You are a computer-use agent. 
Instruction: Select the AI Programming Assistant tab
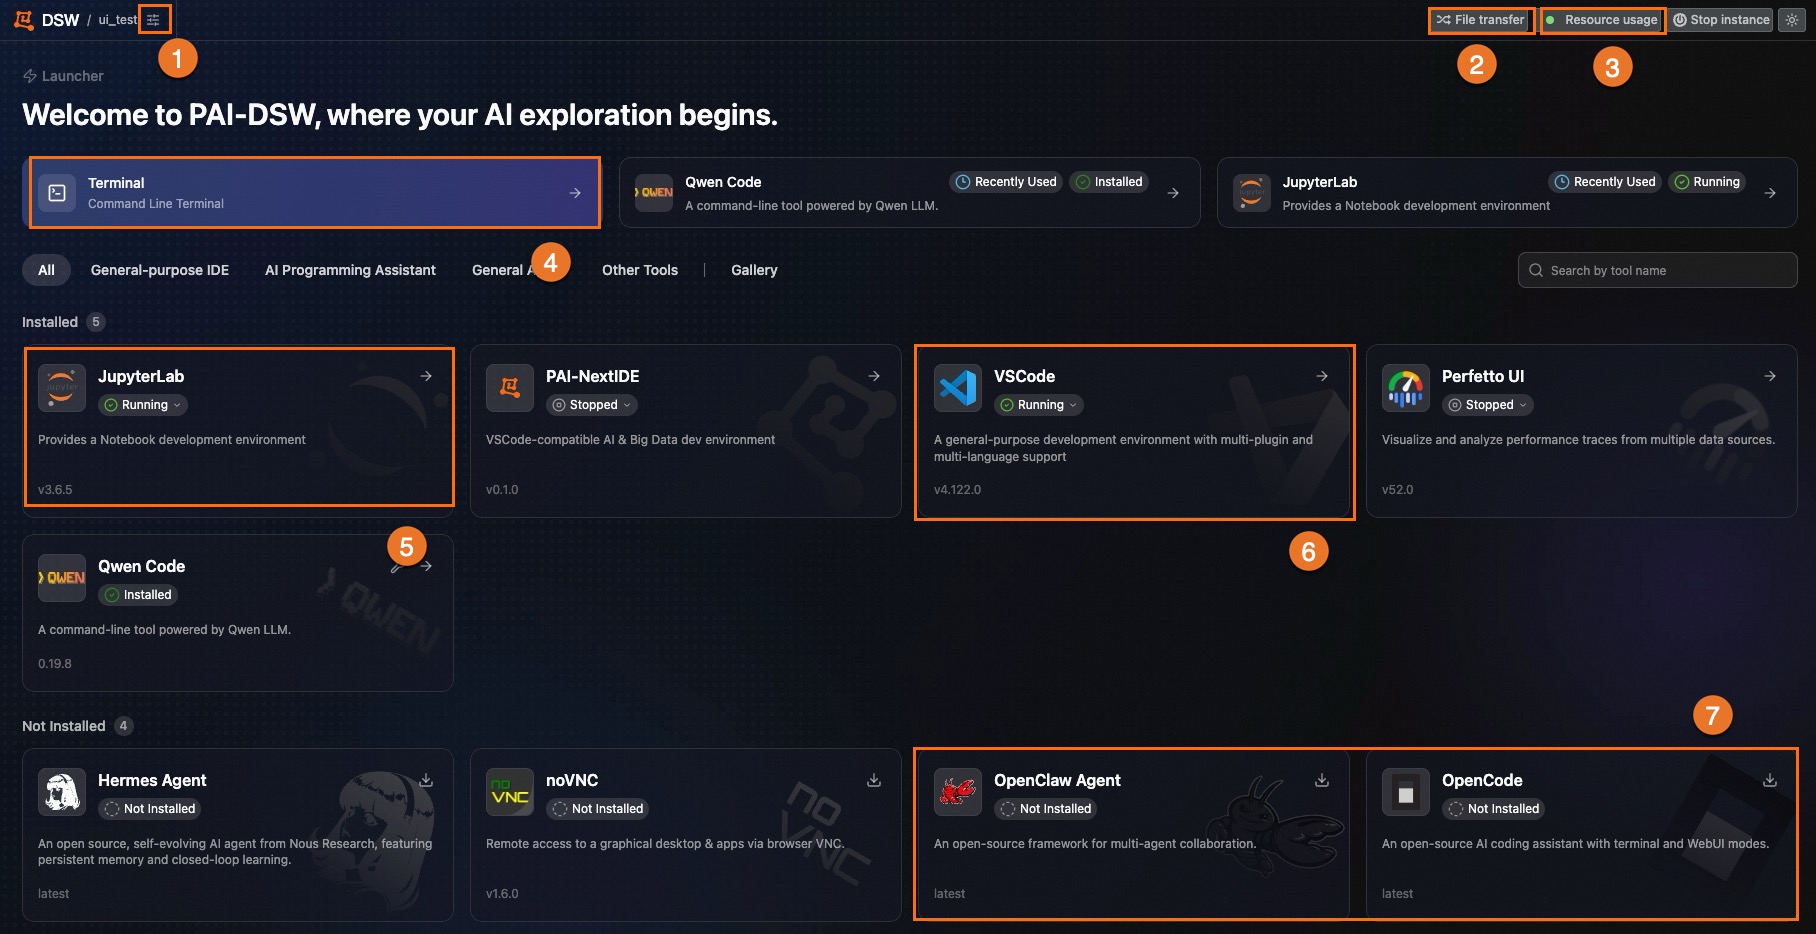point(350,270)
